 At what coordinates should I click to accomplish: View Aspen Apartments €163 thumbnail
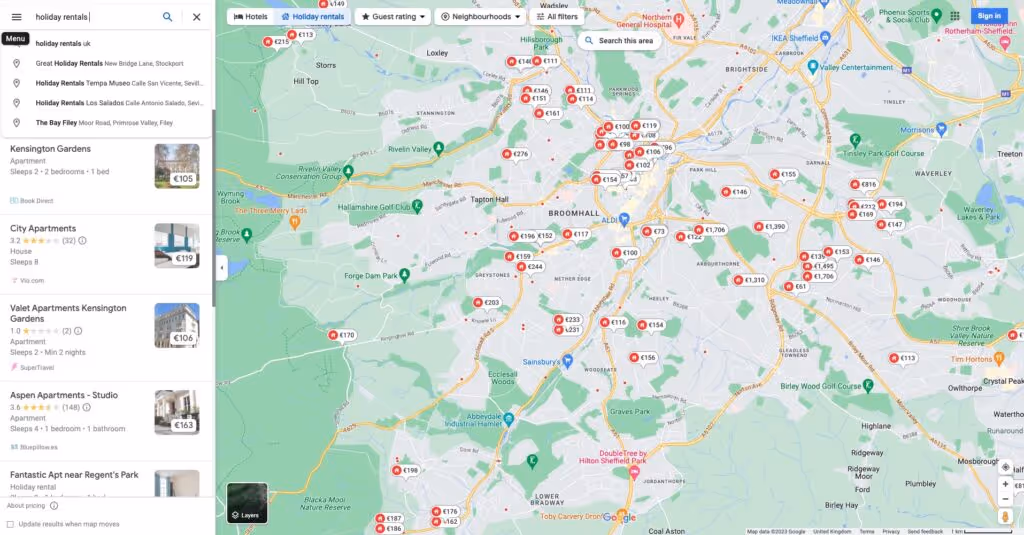pos(177,412)
